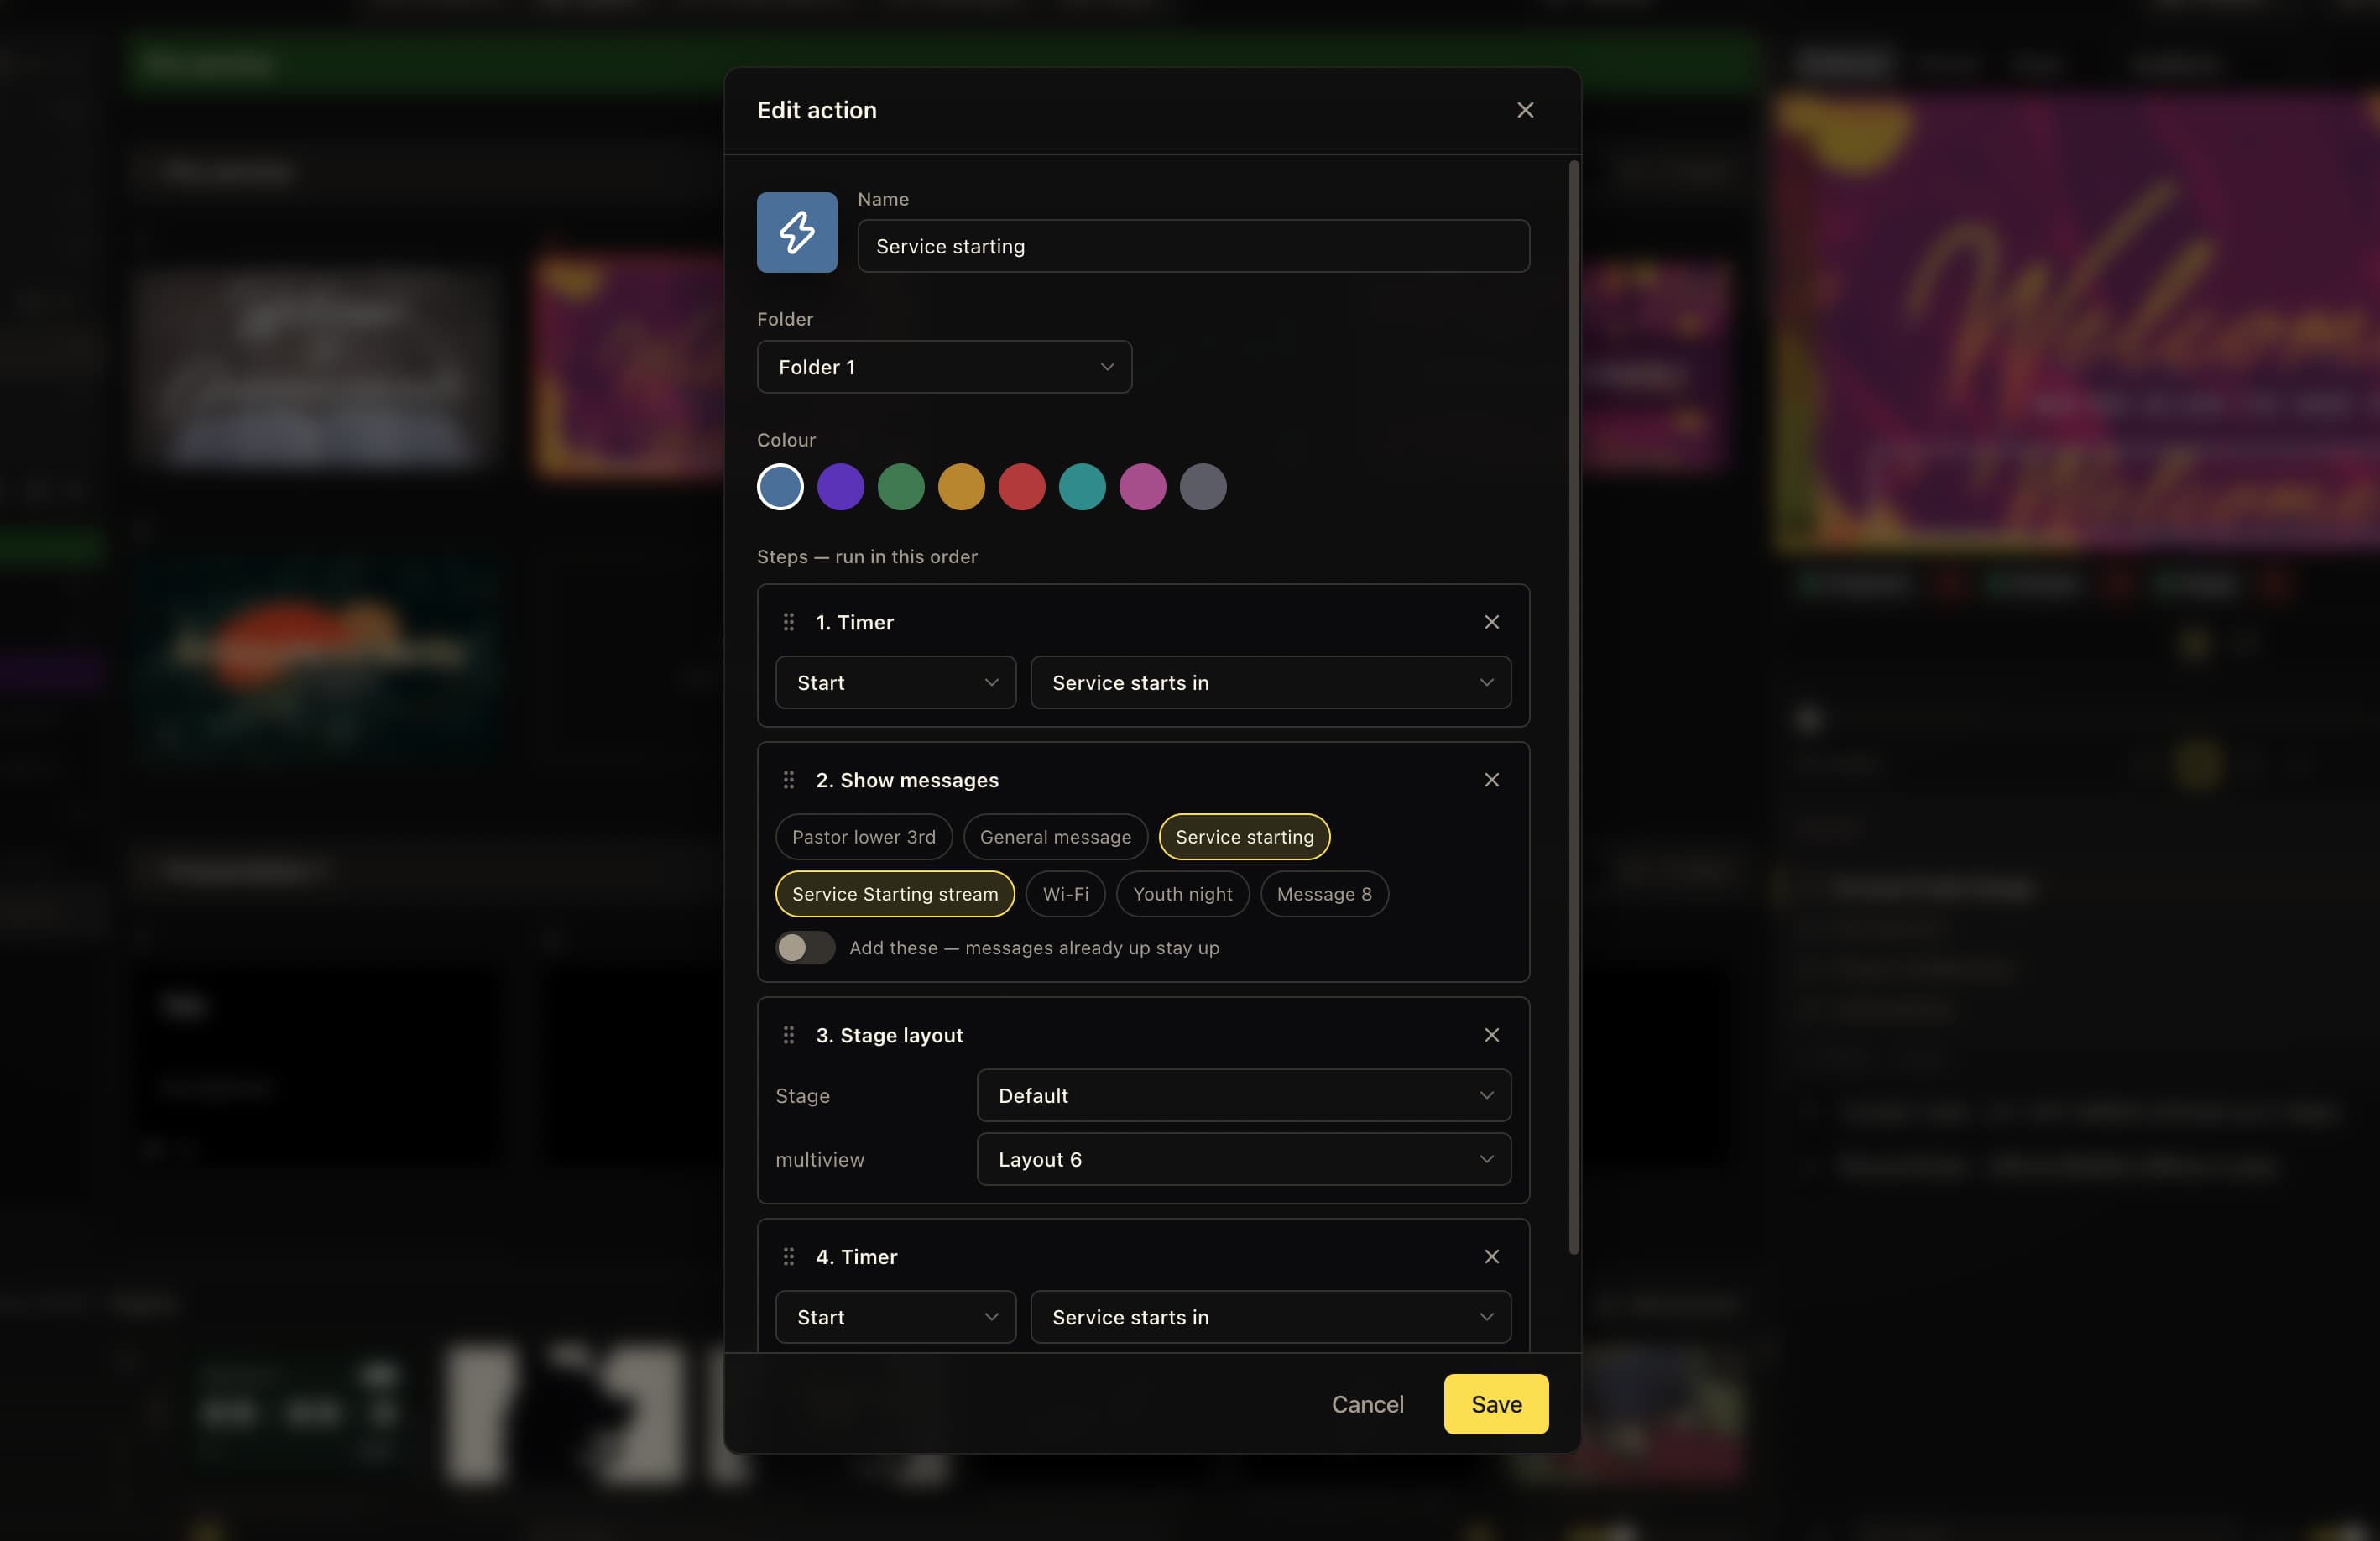Viewport: 2380px width, 1541px height.
Task: Select the teal colour swatch
Action: [1082, 487]
